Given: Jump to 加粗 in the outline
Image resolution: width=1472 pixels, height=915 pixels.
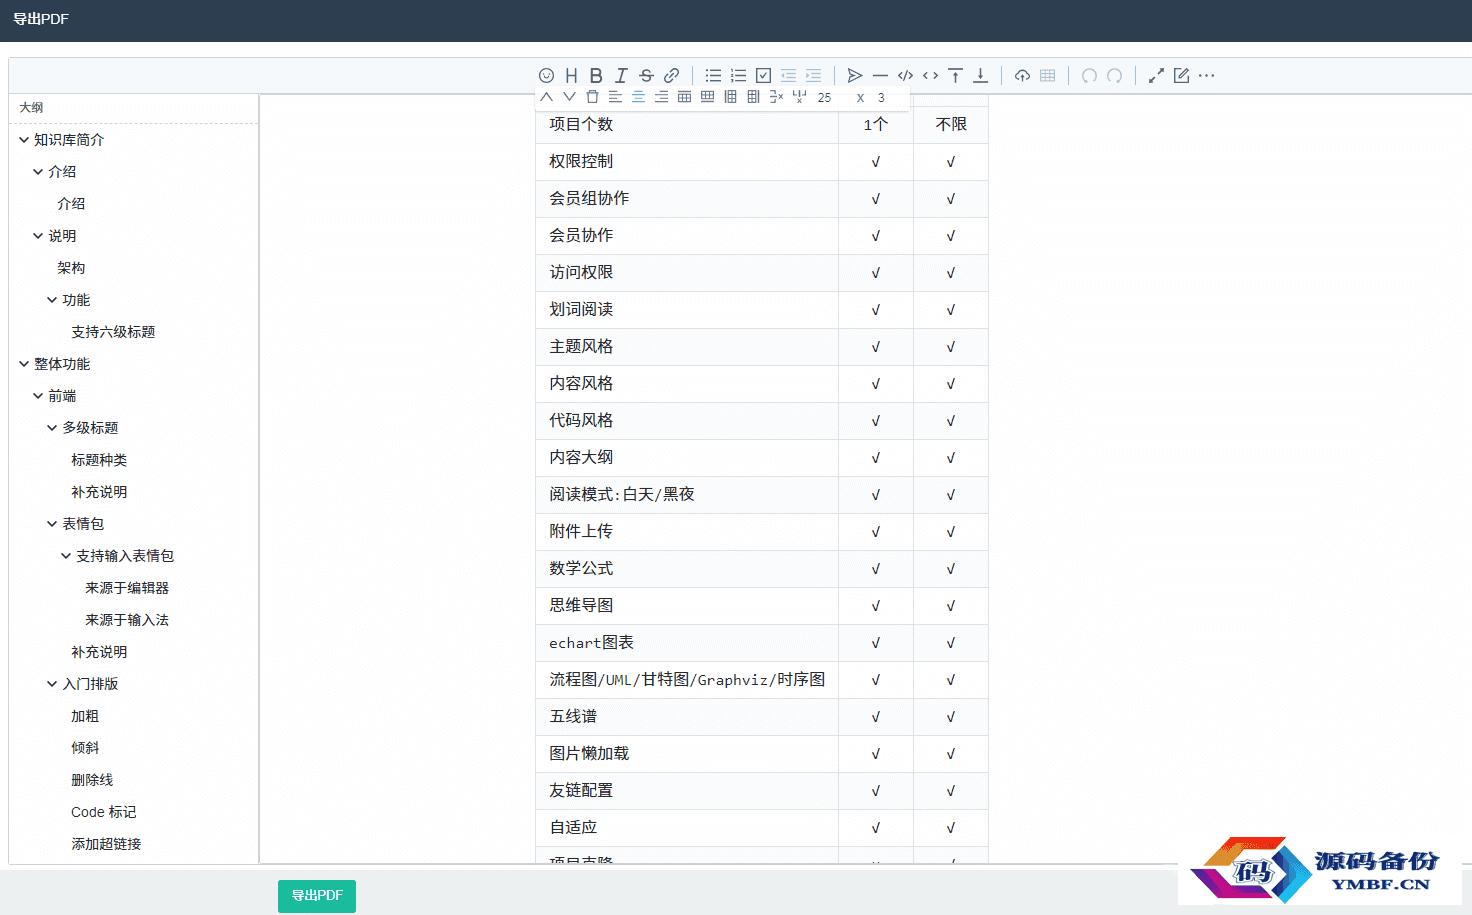Looking at the screenshot, I should coord(85,716).
